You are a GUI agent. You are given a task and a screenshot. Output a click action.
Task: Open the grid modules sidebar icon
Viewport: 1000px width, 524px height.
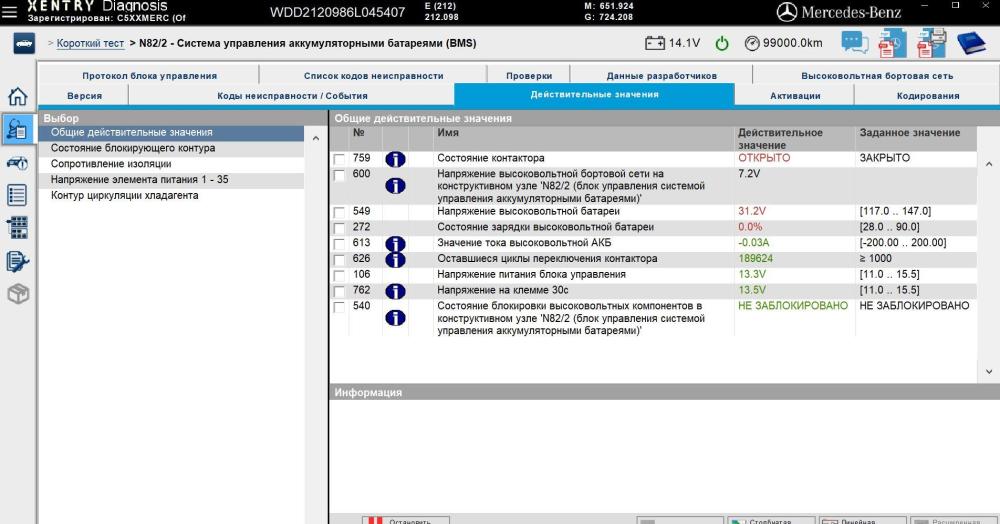coord(17,228)
